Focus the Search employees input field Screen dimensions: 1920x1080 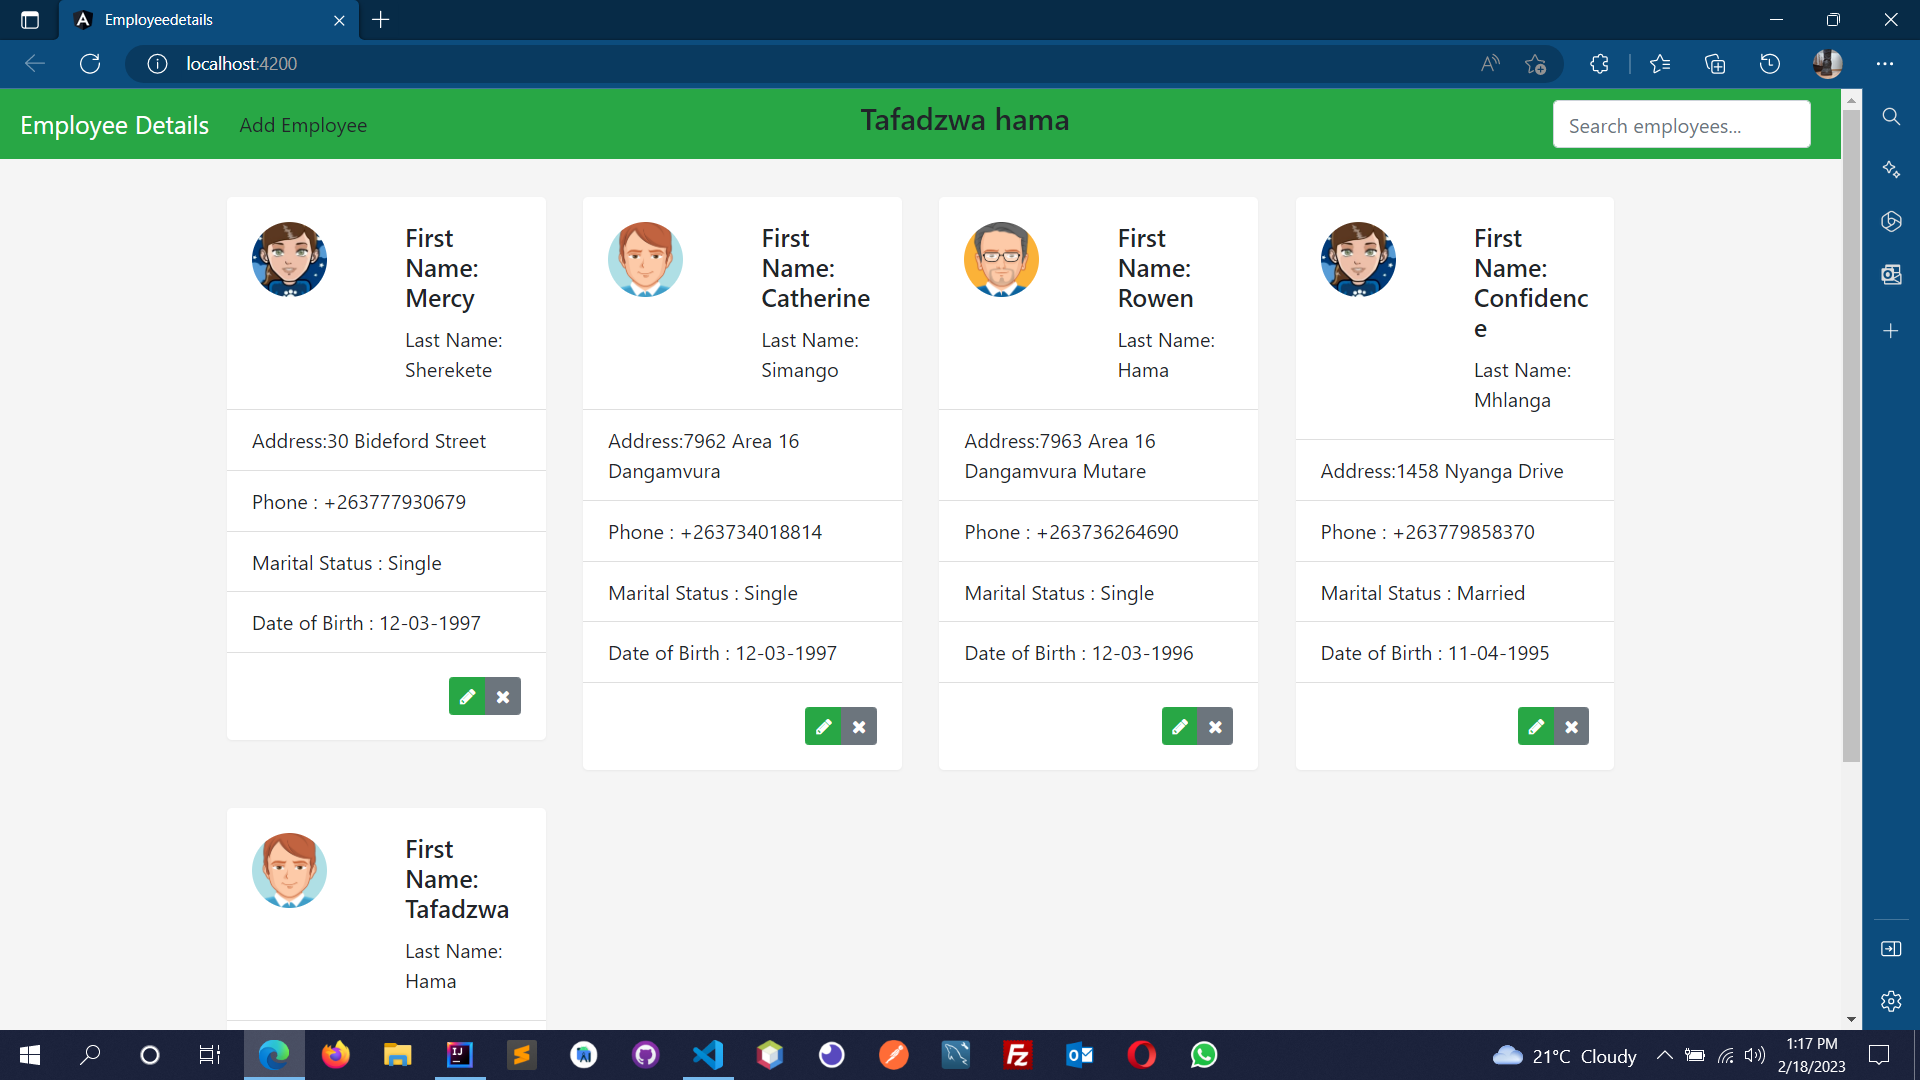1681,125
